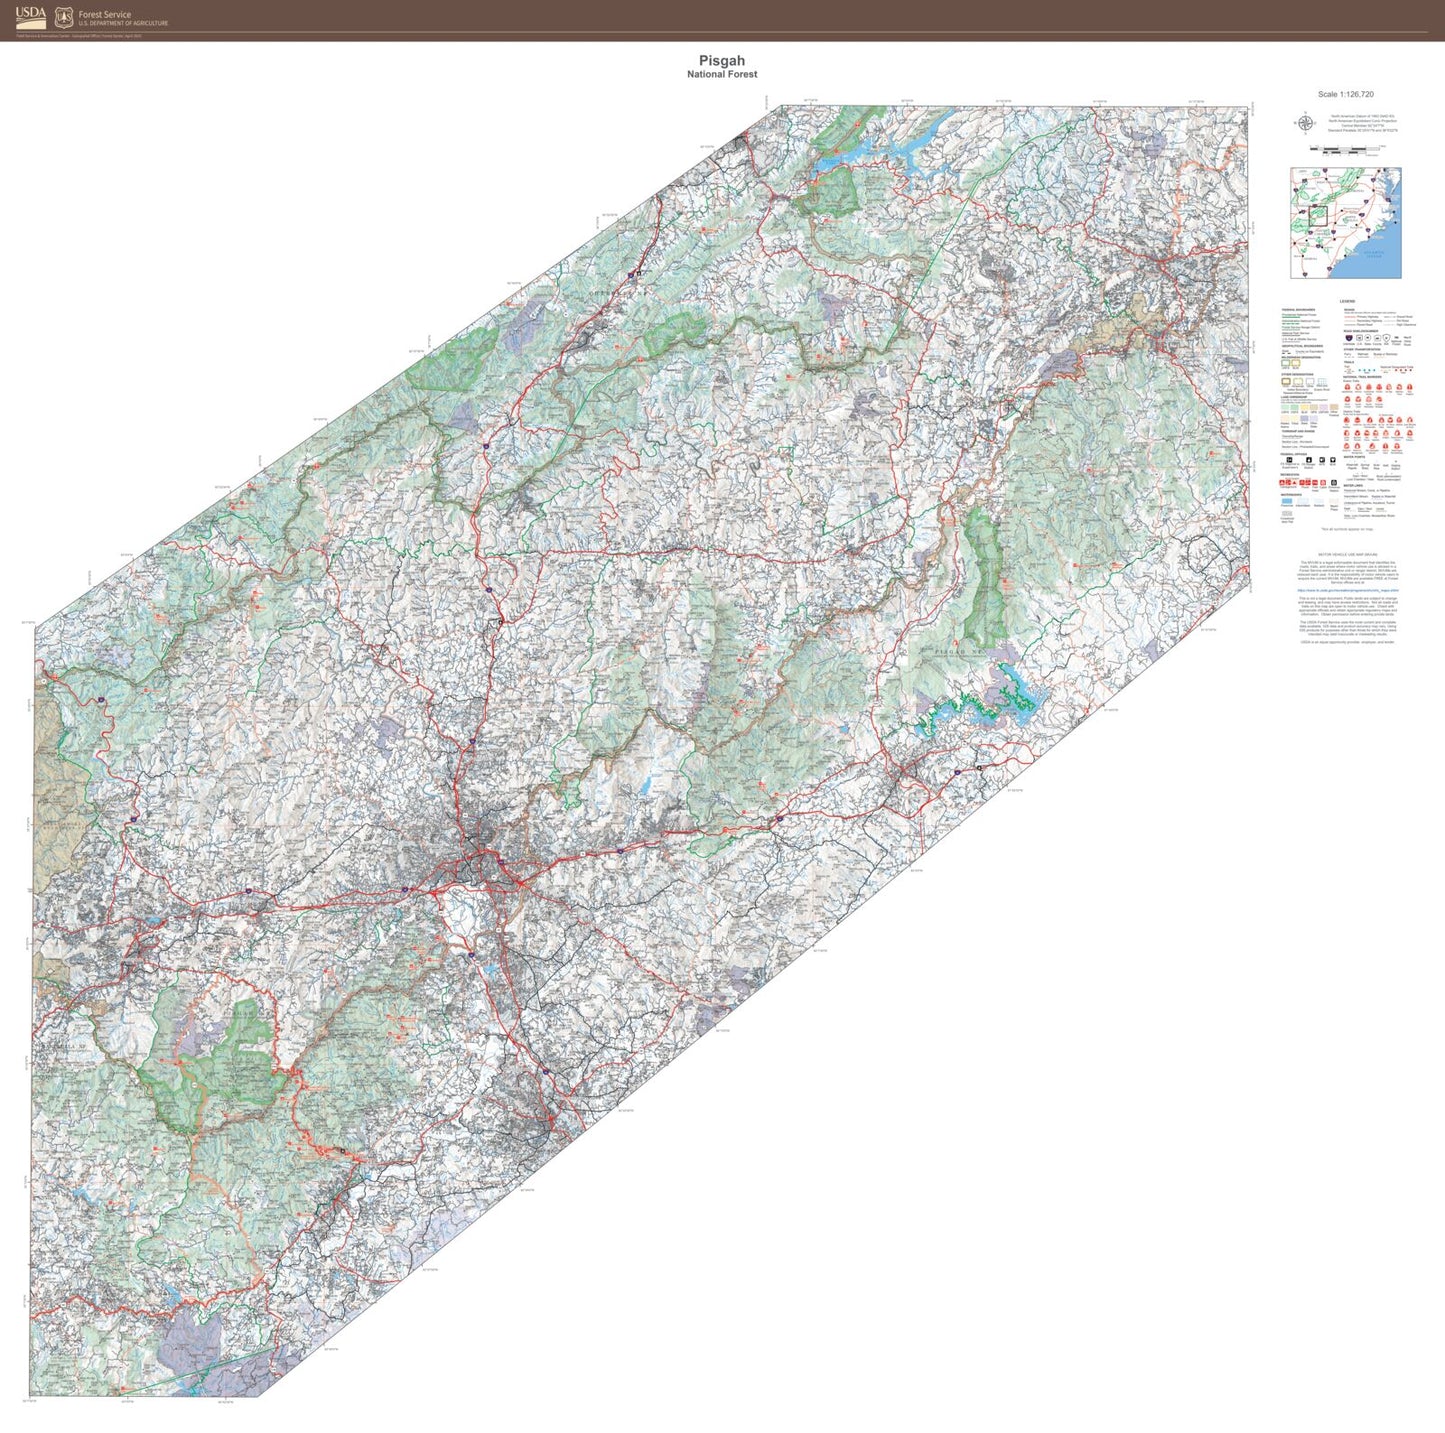Click a Historic Trail marker symbol in legend
The width and height of the screenshot is (1445, 1433).
click(x=1346, y=420)
